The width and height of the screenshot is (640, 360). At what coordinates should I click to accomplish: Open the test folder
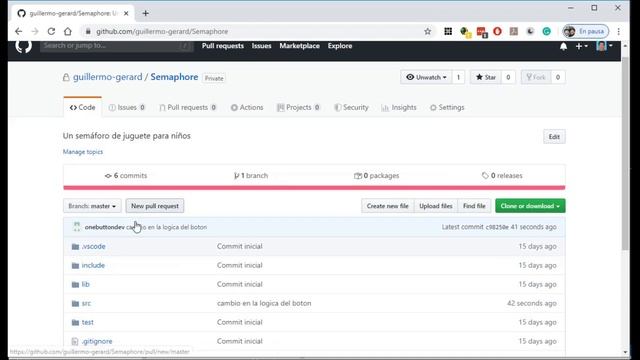(x=87, y=322)
